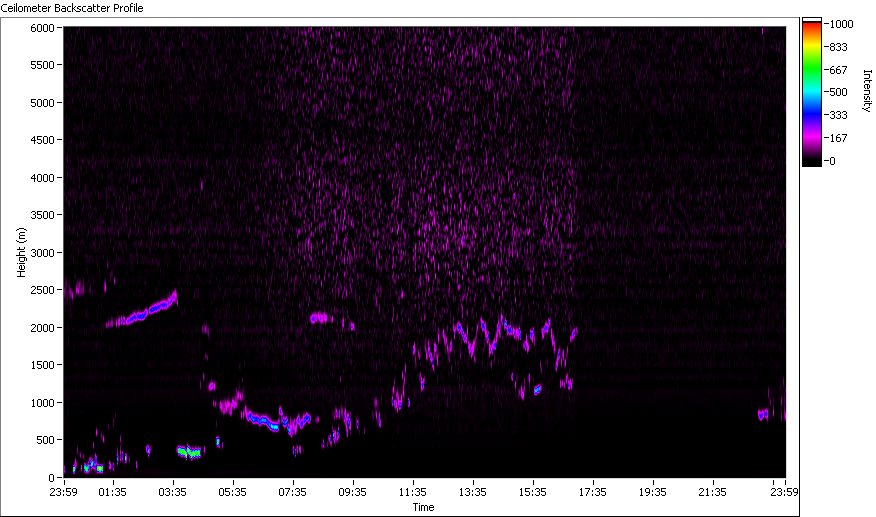Click the 0 height tick label
The height and width of the screenshot is (517, 876).
point(51,477)
